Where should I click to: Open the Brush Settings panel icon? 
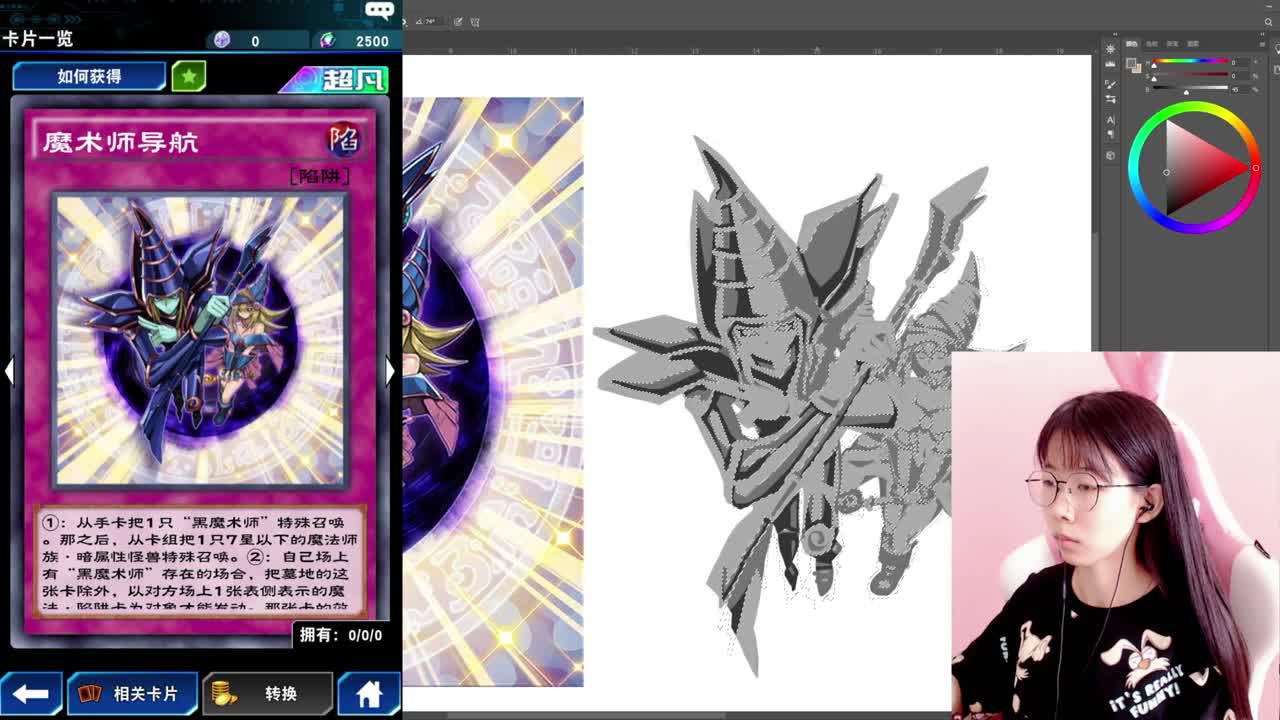point(1110,84)
